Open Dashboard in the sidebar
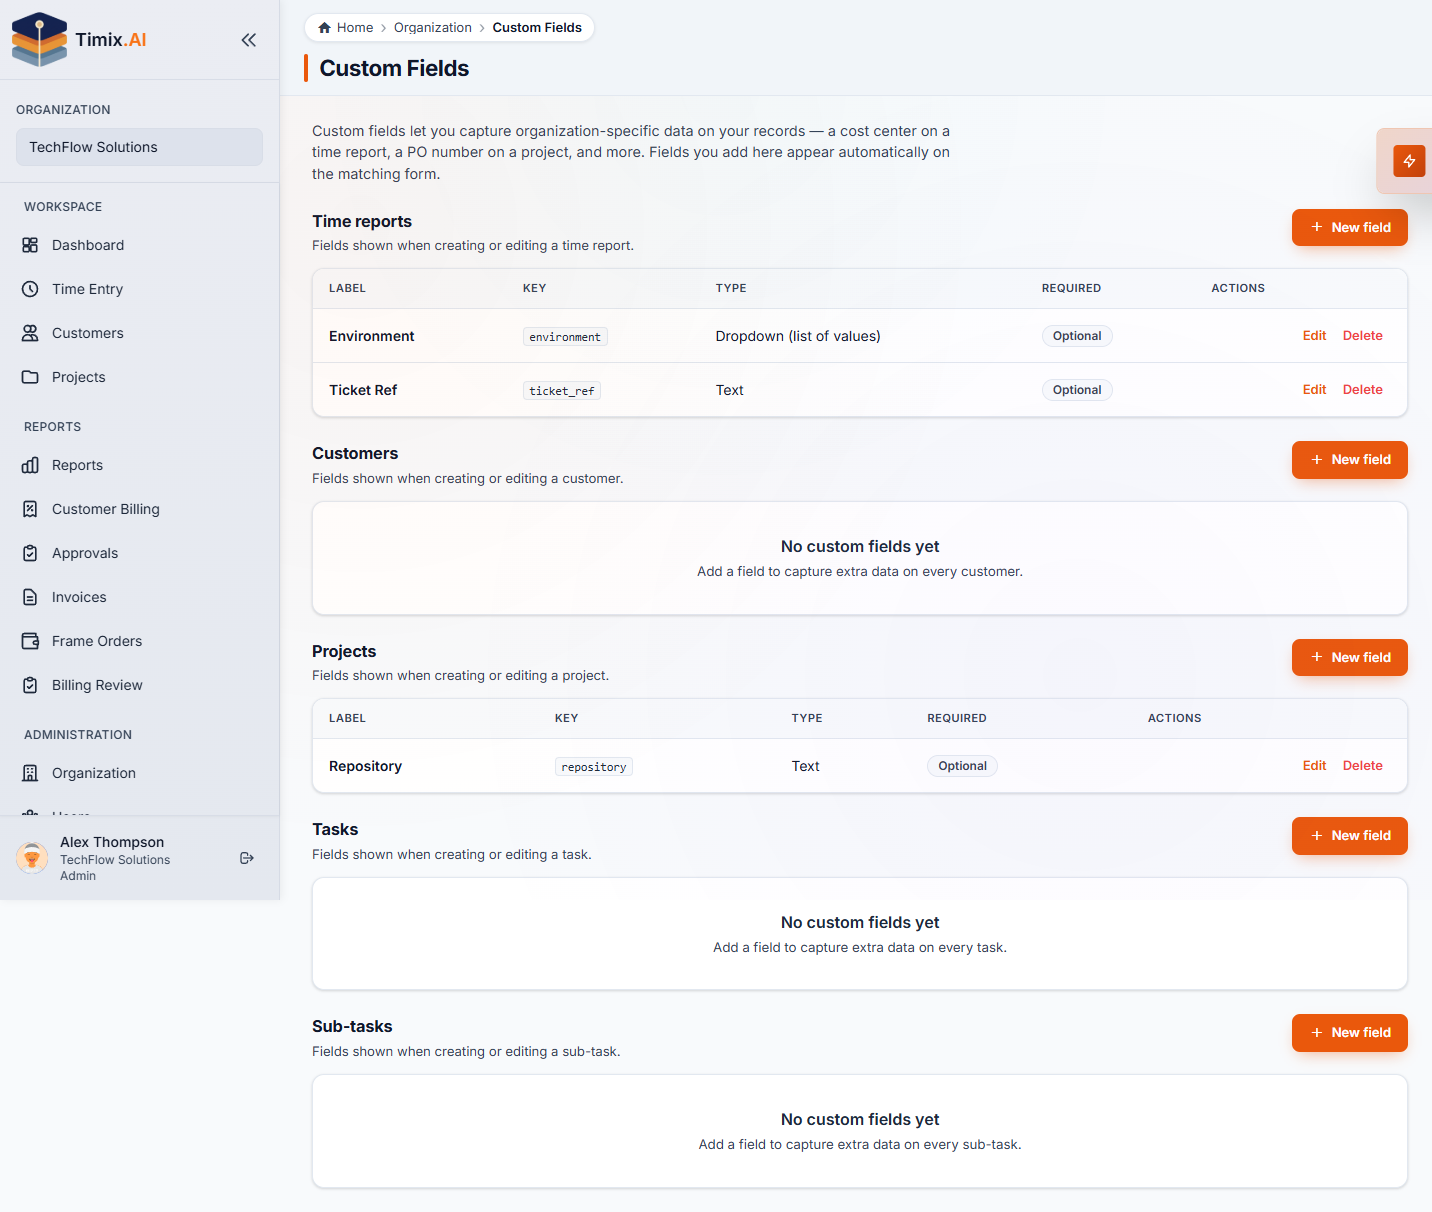 coord(139,245)
